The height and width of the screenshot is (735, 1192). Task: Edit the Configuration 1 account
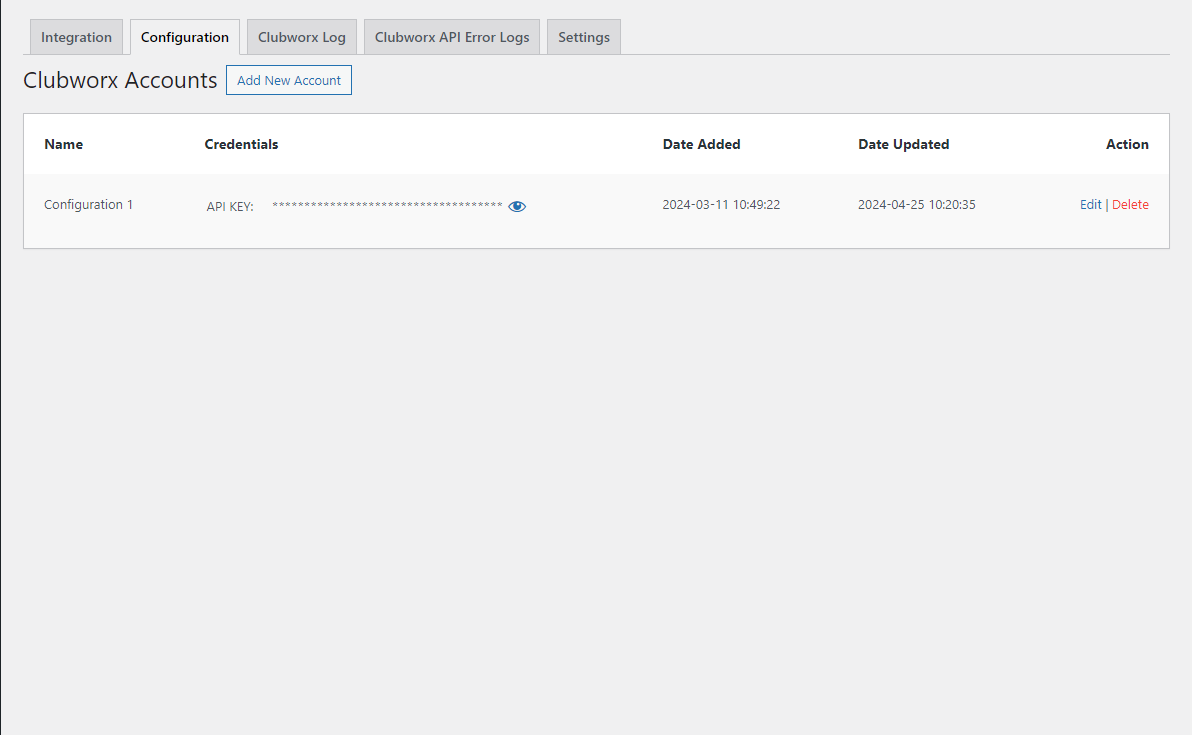point(1090,204)
